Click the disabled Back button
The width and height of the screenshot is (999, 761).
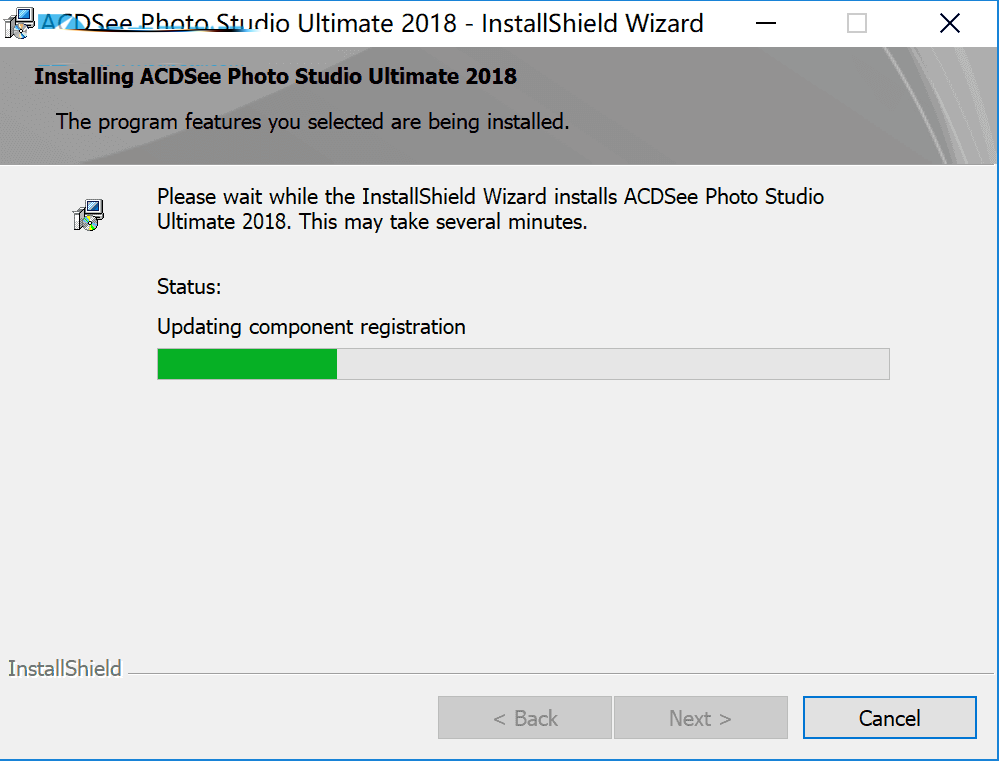coord(525,718)
